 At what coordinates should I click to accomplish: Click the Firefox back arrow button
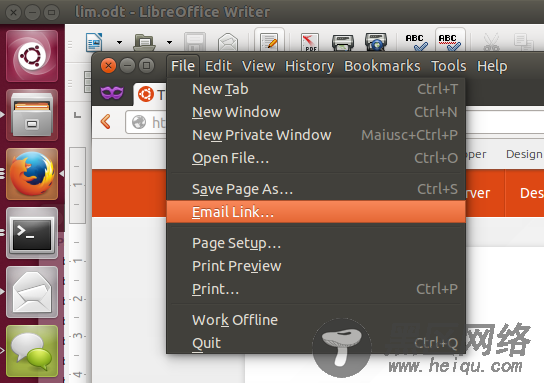coord(106,122)
